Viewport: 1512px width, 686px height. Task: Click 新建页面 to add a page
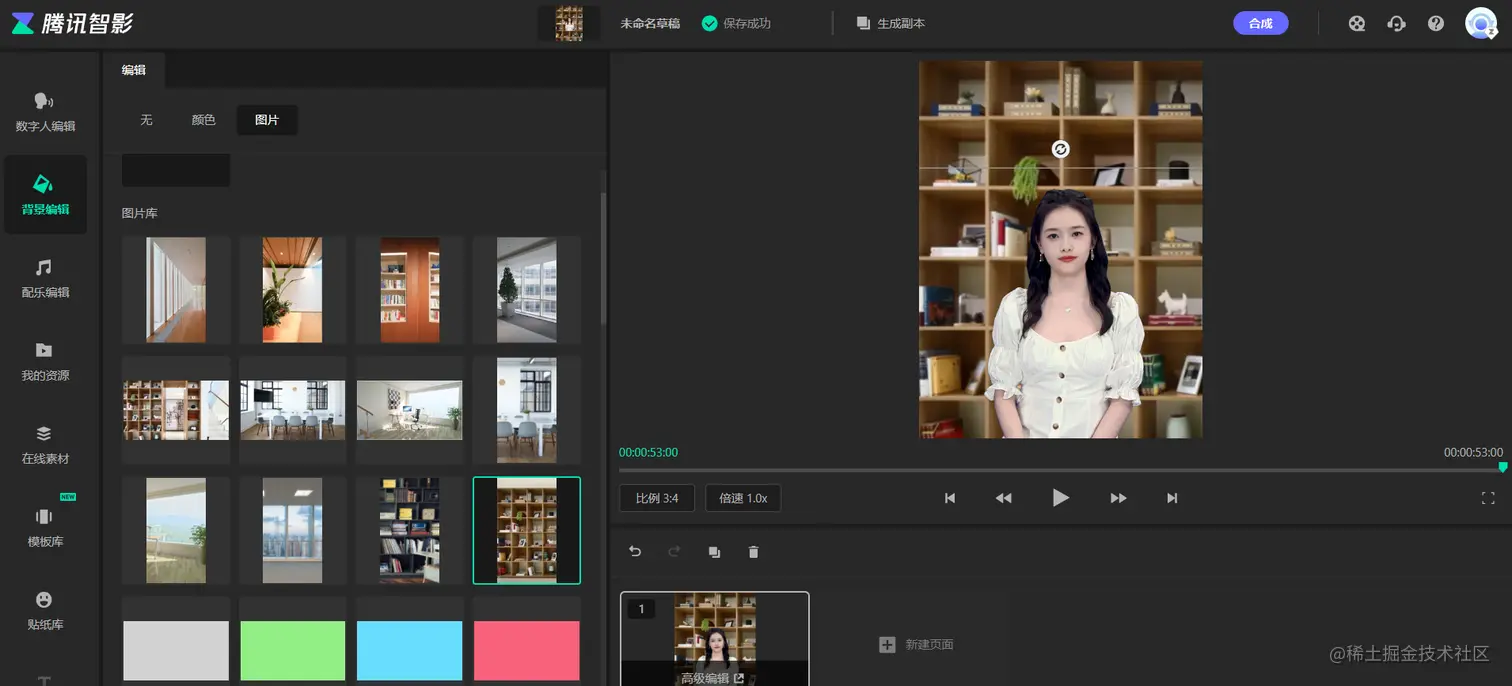click(916, 645)
